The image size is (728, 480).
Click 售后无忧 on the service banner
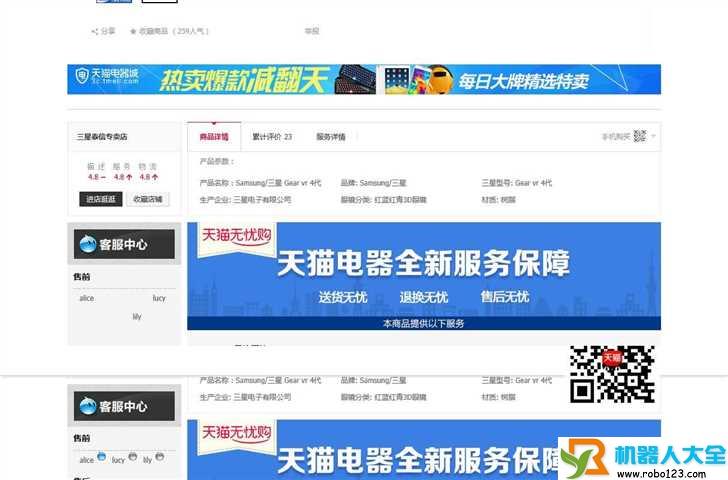[x=505, y=297]
